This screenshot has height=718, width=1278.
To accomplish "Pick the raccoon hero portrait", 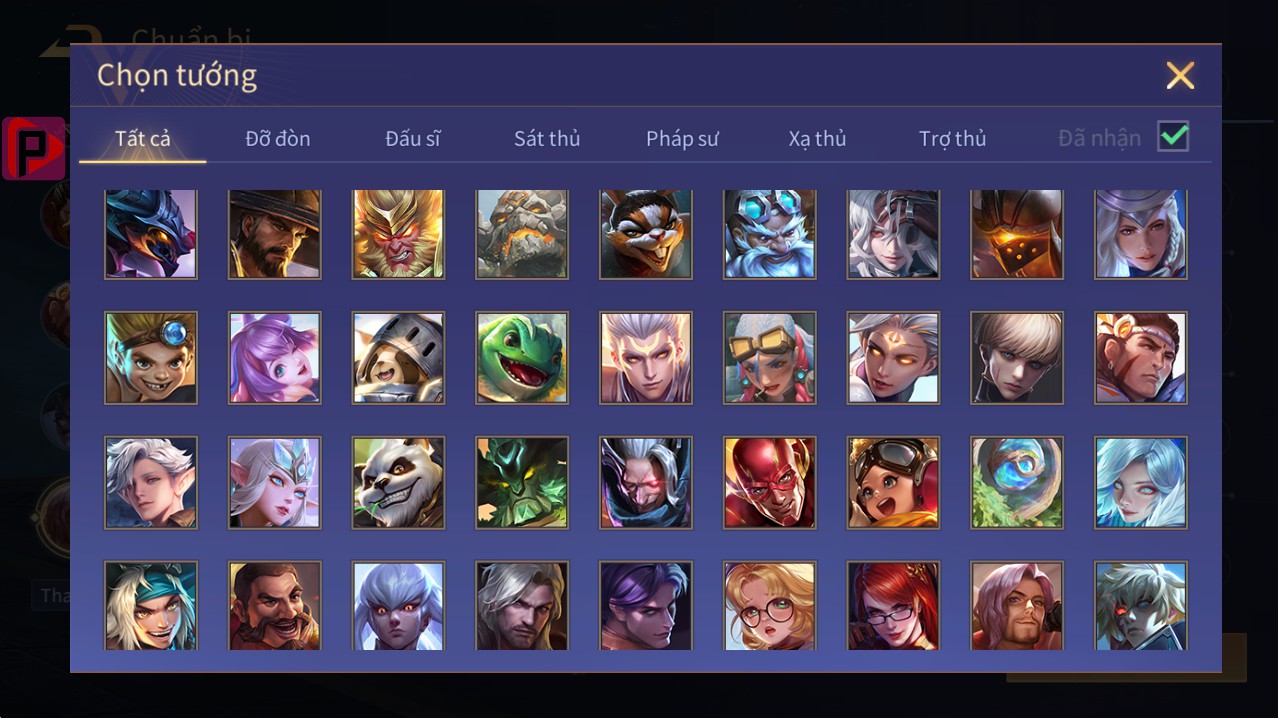I will [646, 234].
